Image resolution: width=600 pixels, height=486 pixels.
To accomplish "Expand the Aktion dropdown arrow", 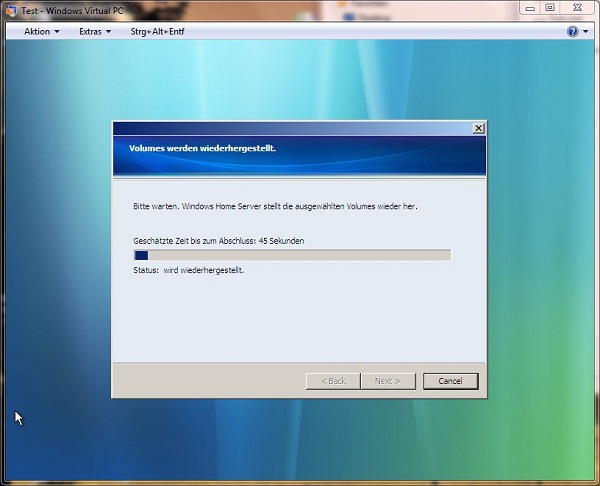I will 57,32.
